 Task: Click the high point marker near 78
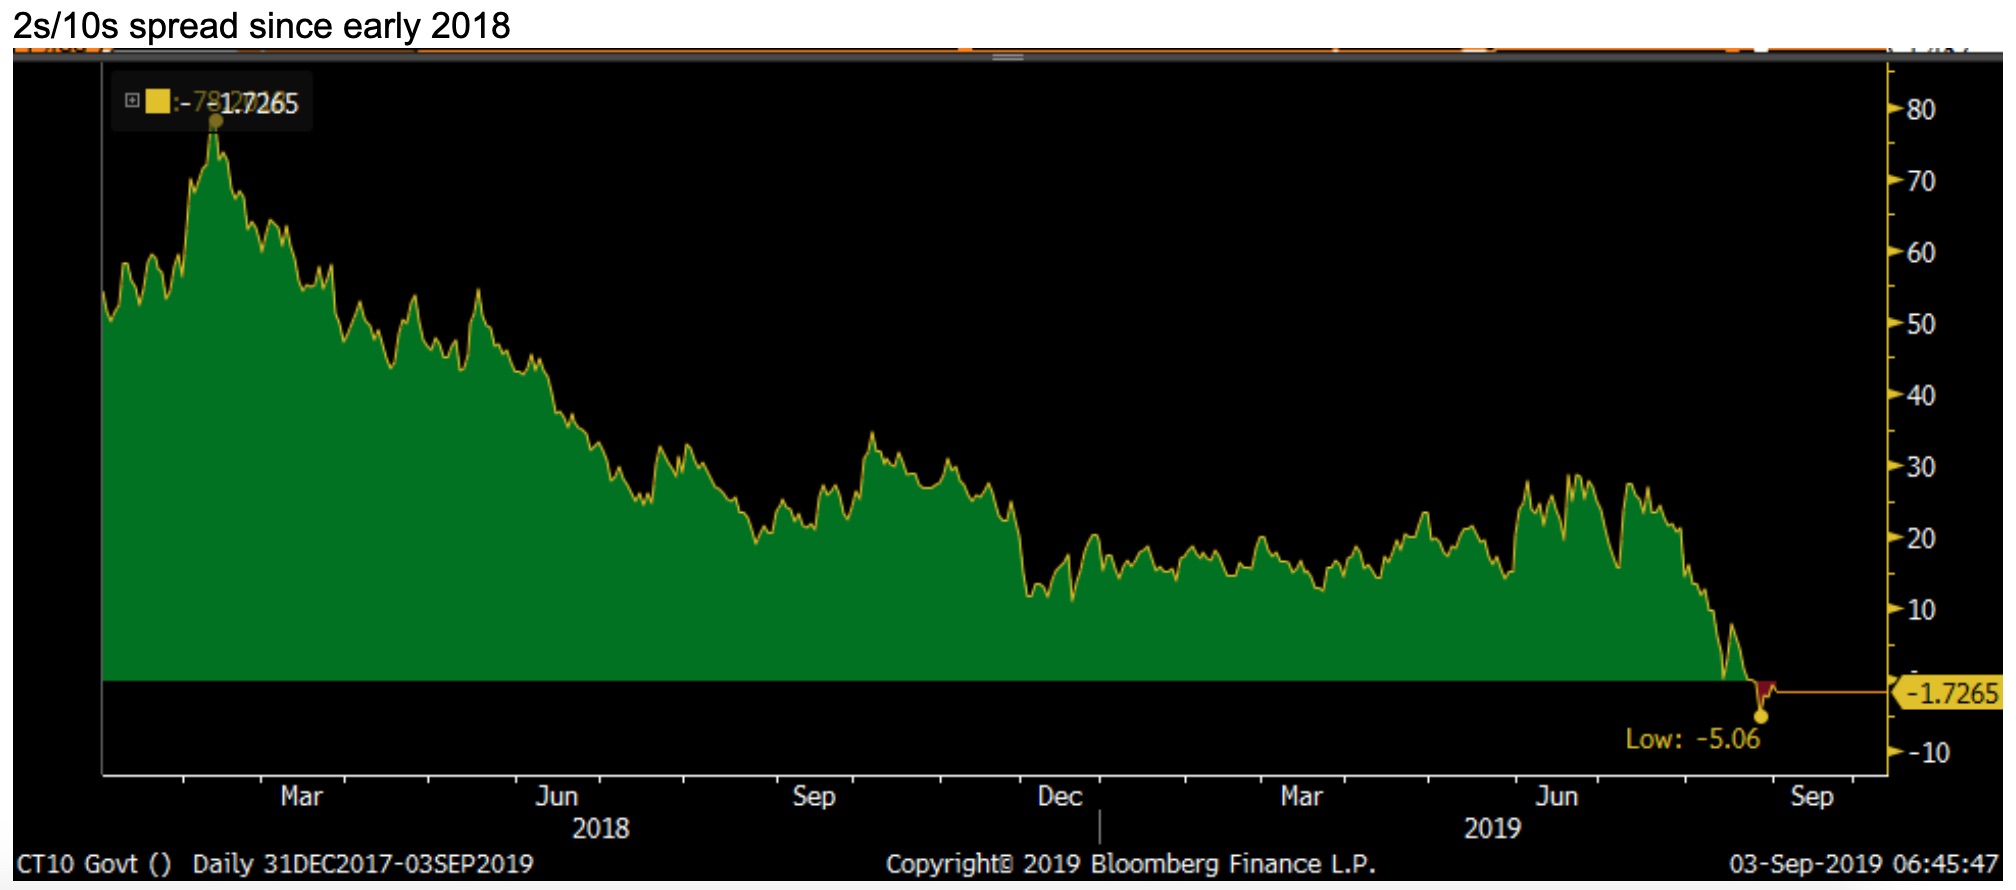[215, 122]
